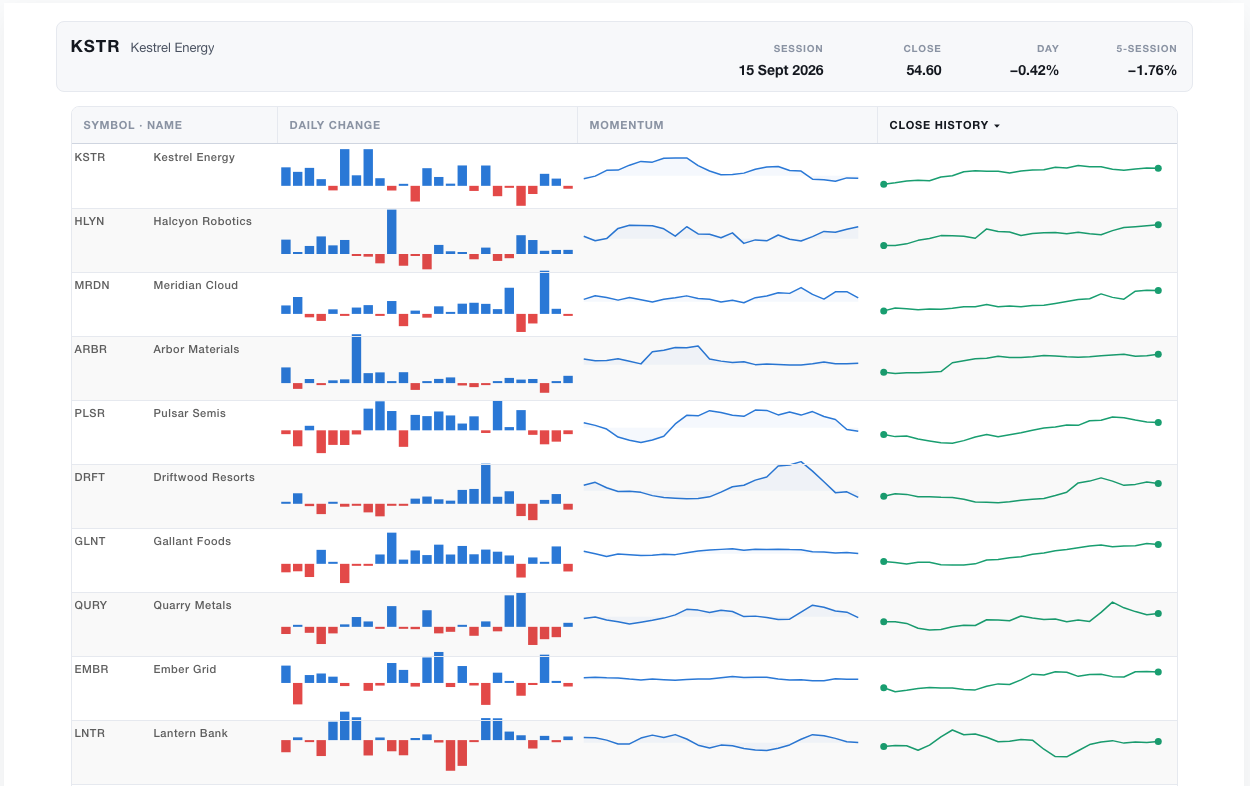
Task: Select the PLSR symbol cell
Action: [90, 413]
